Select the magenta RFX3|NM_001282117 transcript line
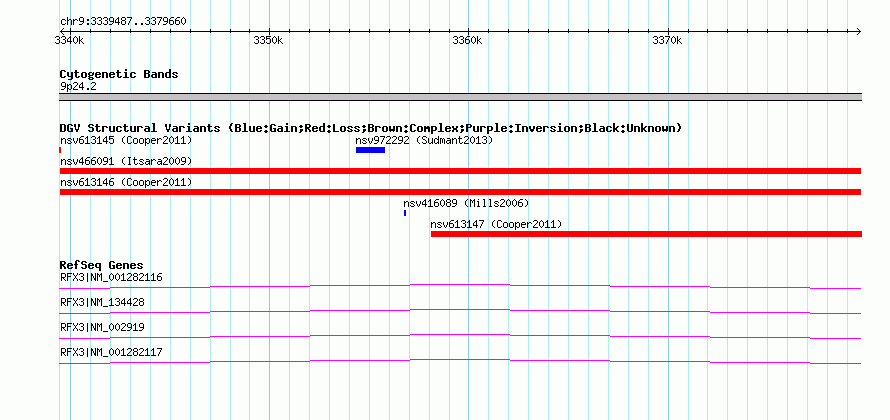The height and width of the screenshot is (420, 890). coord(460,361)
